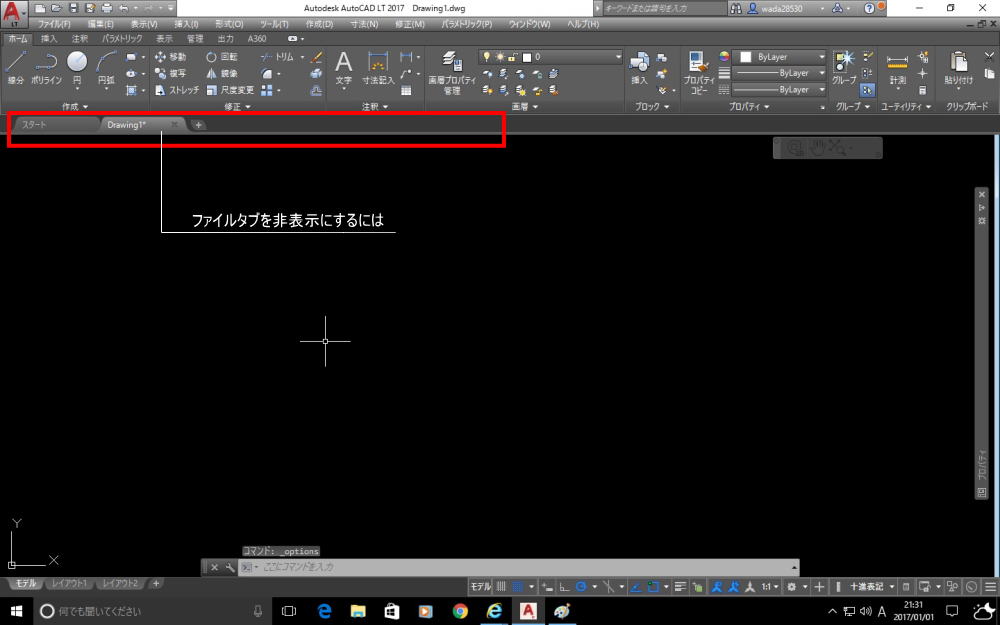
Task: Toggle polar tracking in status bar
Action: pyautogui.click(x=581, y=587)
